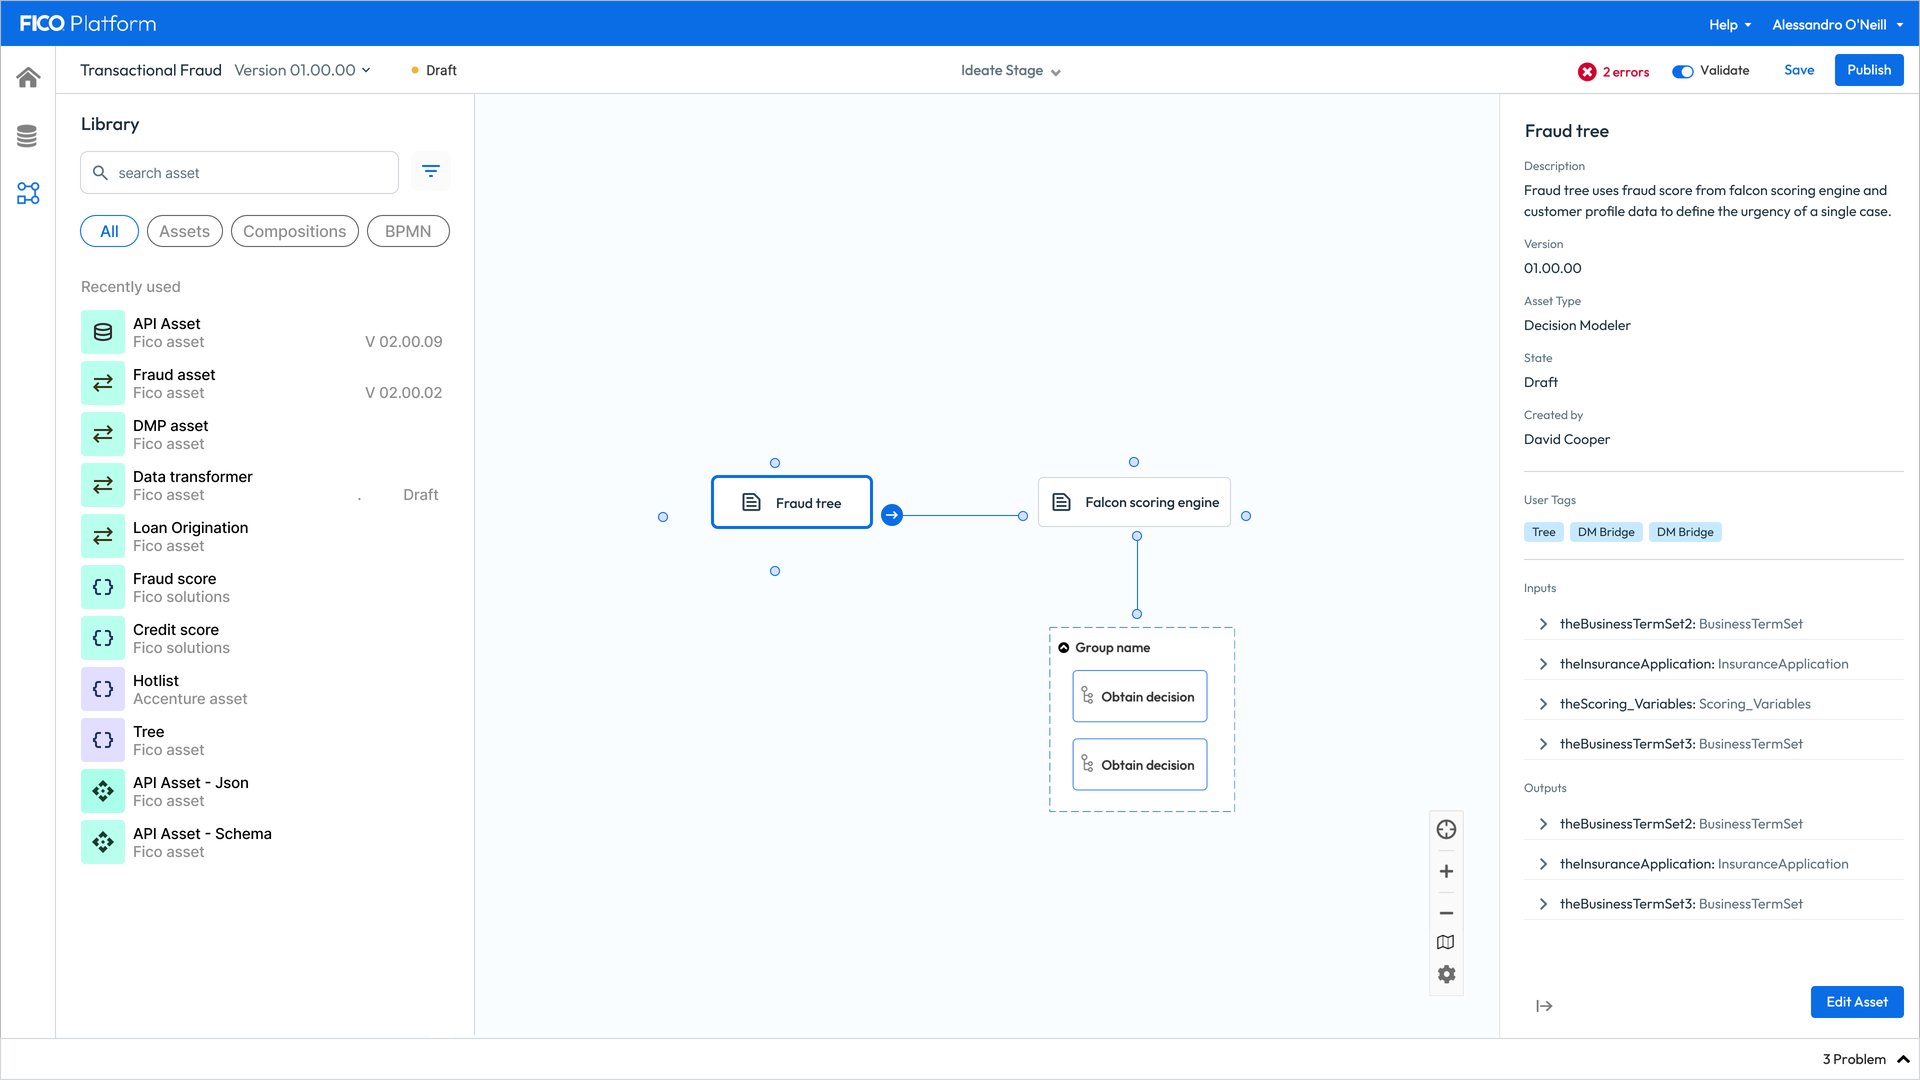Click the Loan Origination icon

[103, 536]
